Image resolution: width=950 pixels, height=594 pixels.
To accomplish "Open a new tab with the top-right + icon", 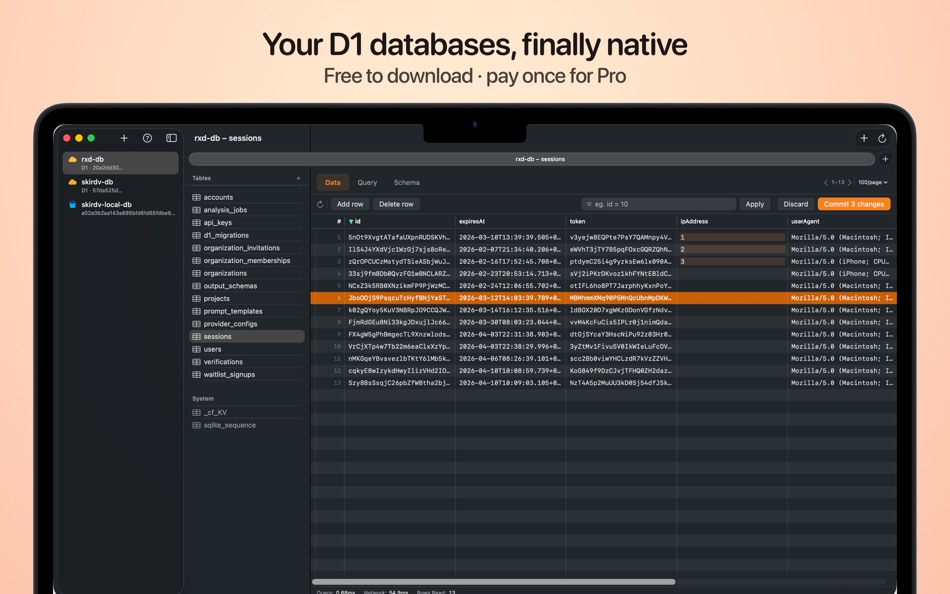I will [862, 138].
